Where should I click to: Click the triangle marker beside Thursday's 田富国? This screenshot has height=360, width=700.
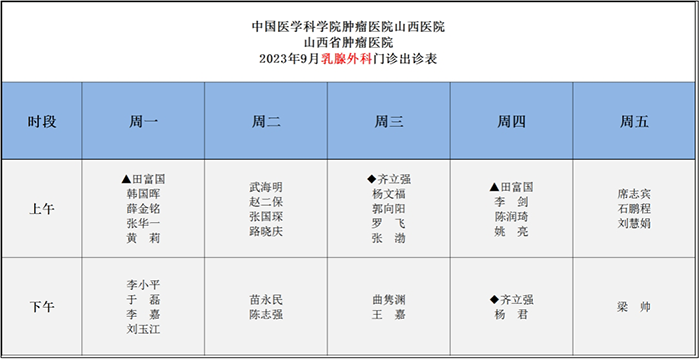(494, 187)
